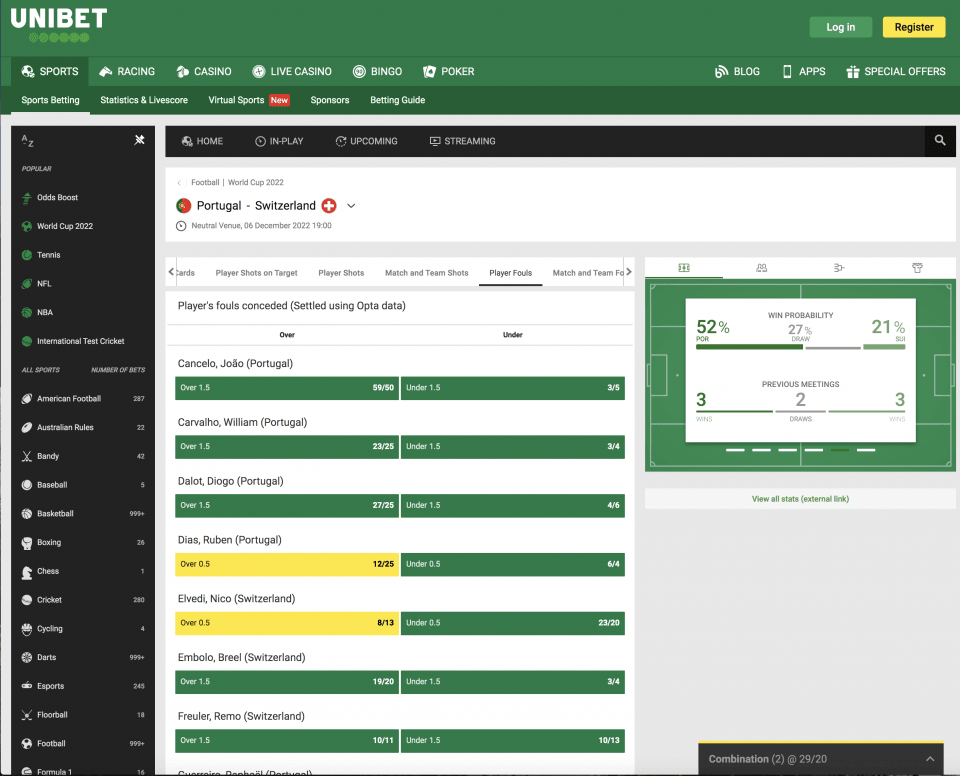Click the Basketball icon in sidebar
The height and width of the screenshot is (776, 960).
[27, 514]
